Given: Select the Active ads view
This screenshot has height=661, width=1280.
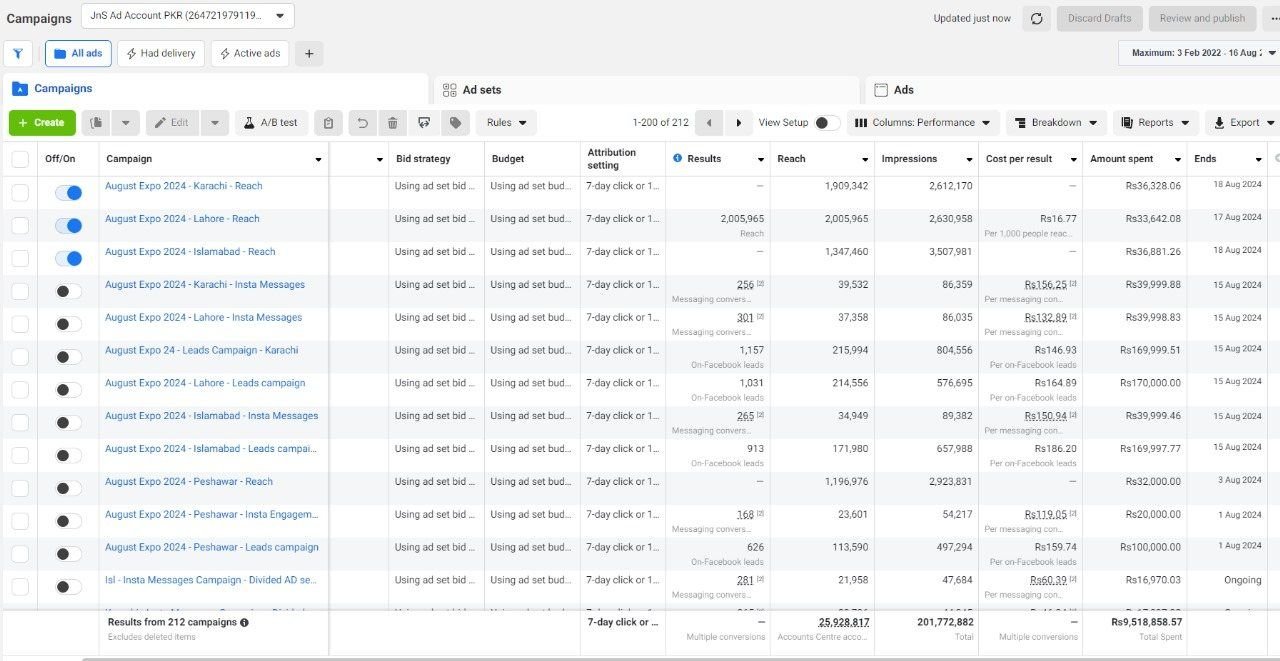Looking at the screenshot, I should pyautogui.click(x=250, y=54).
